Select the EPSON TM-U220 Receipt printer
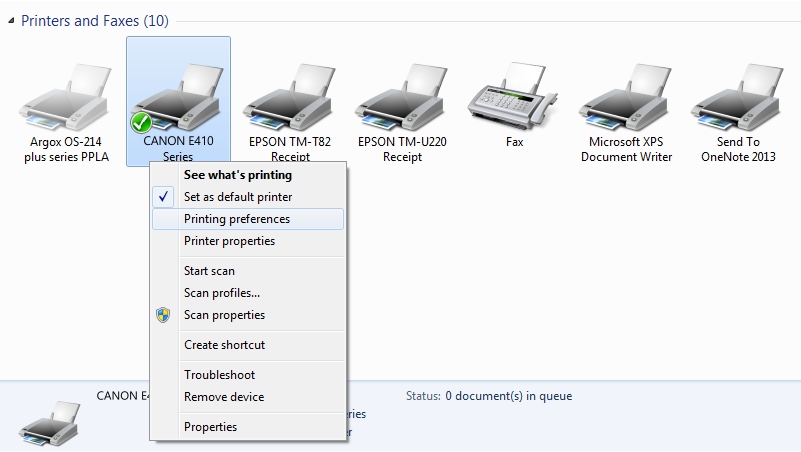 pos(402,98)
